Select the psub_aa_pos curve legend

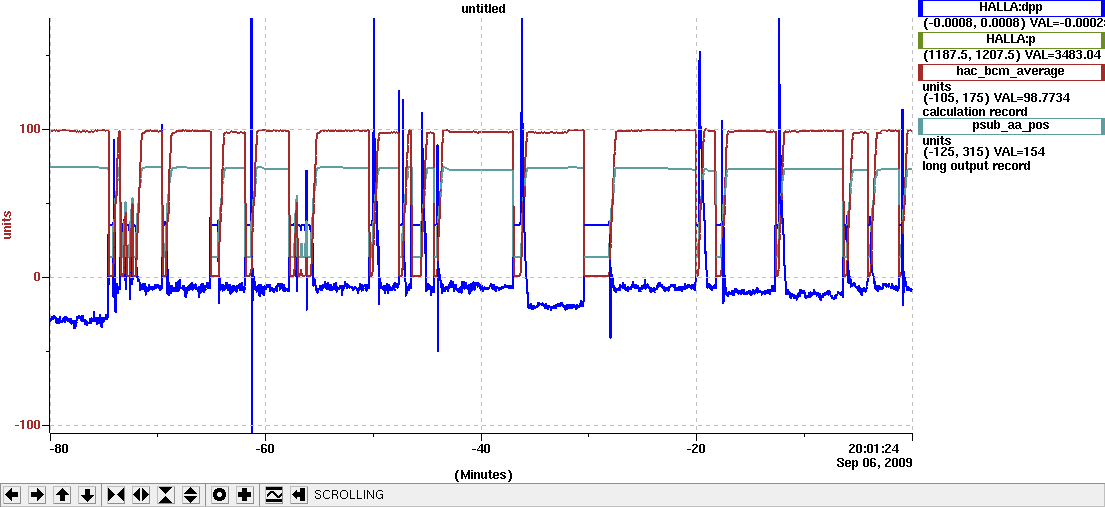(x=1011, y=126)
